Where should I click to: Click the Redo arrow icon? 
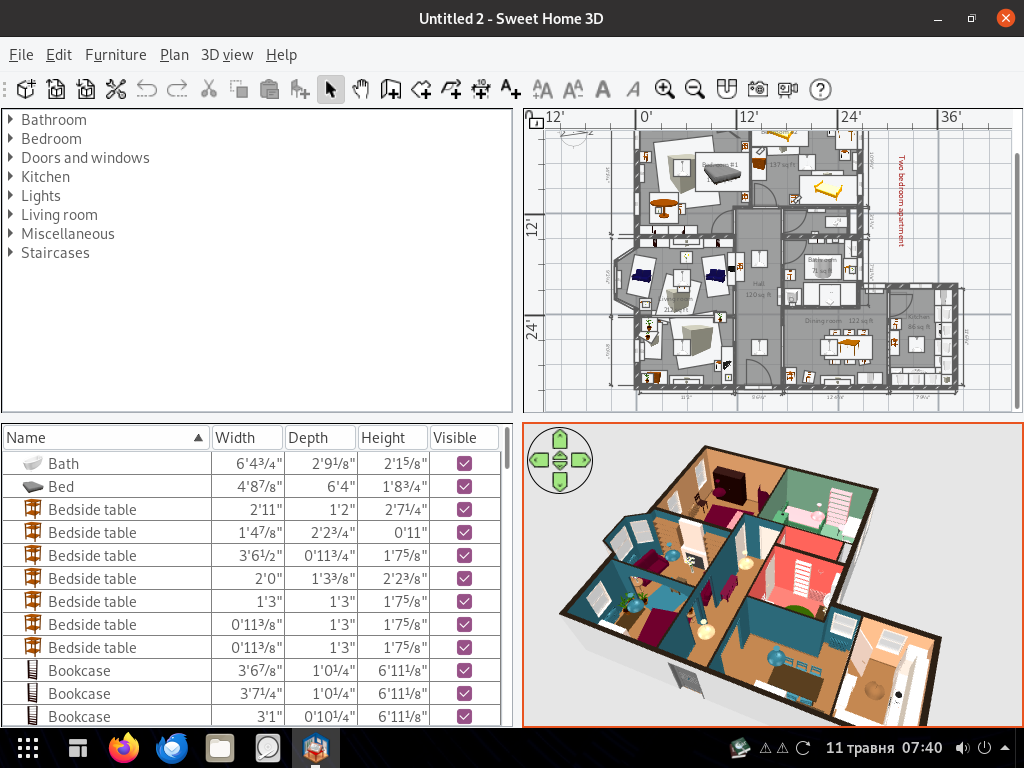[x=177, y=89]
